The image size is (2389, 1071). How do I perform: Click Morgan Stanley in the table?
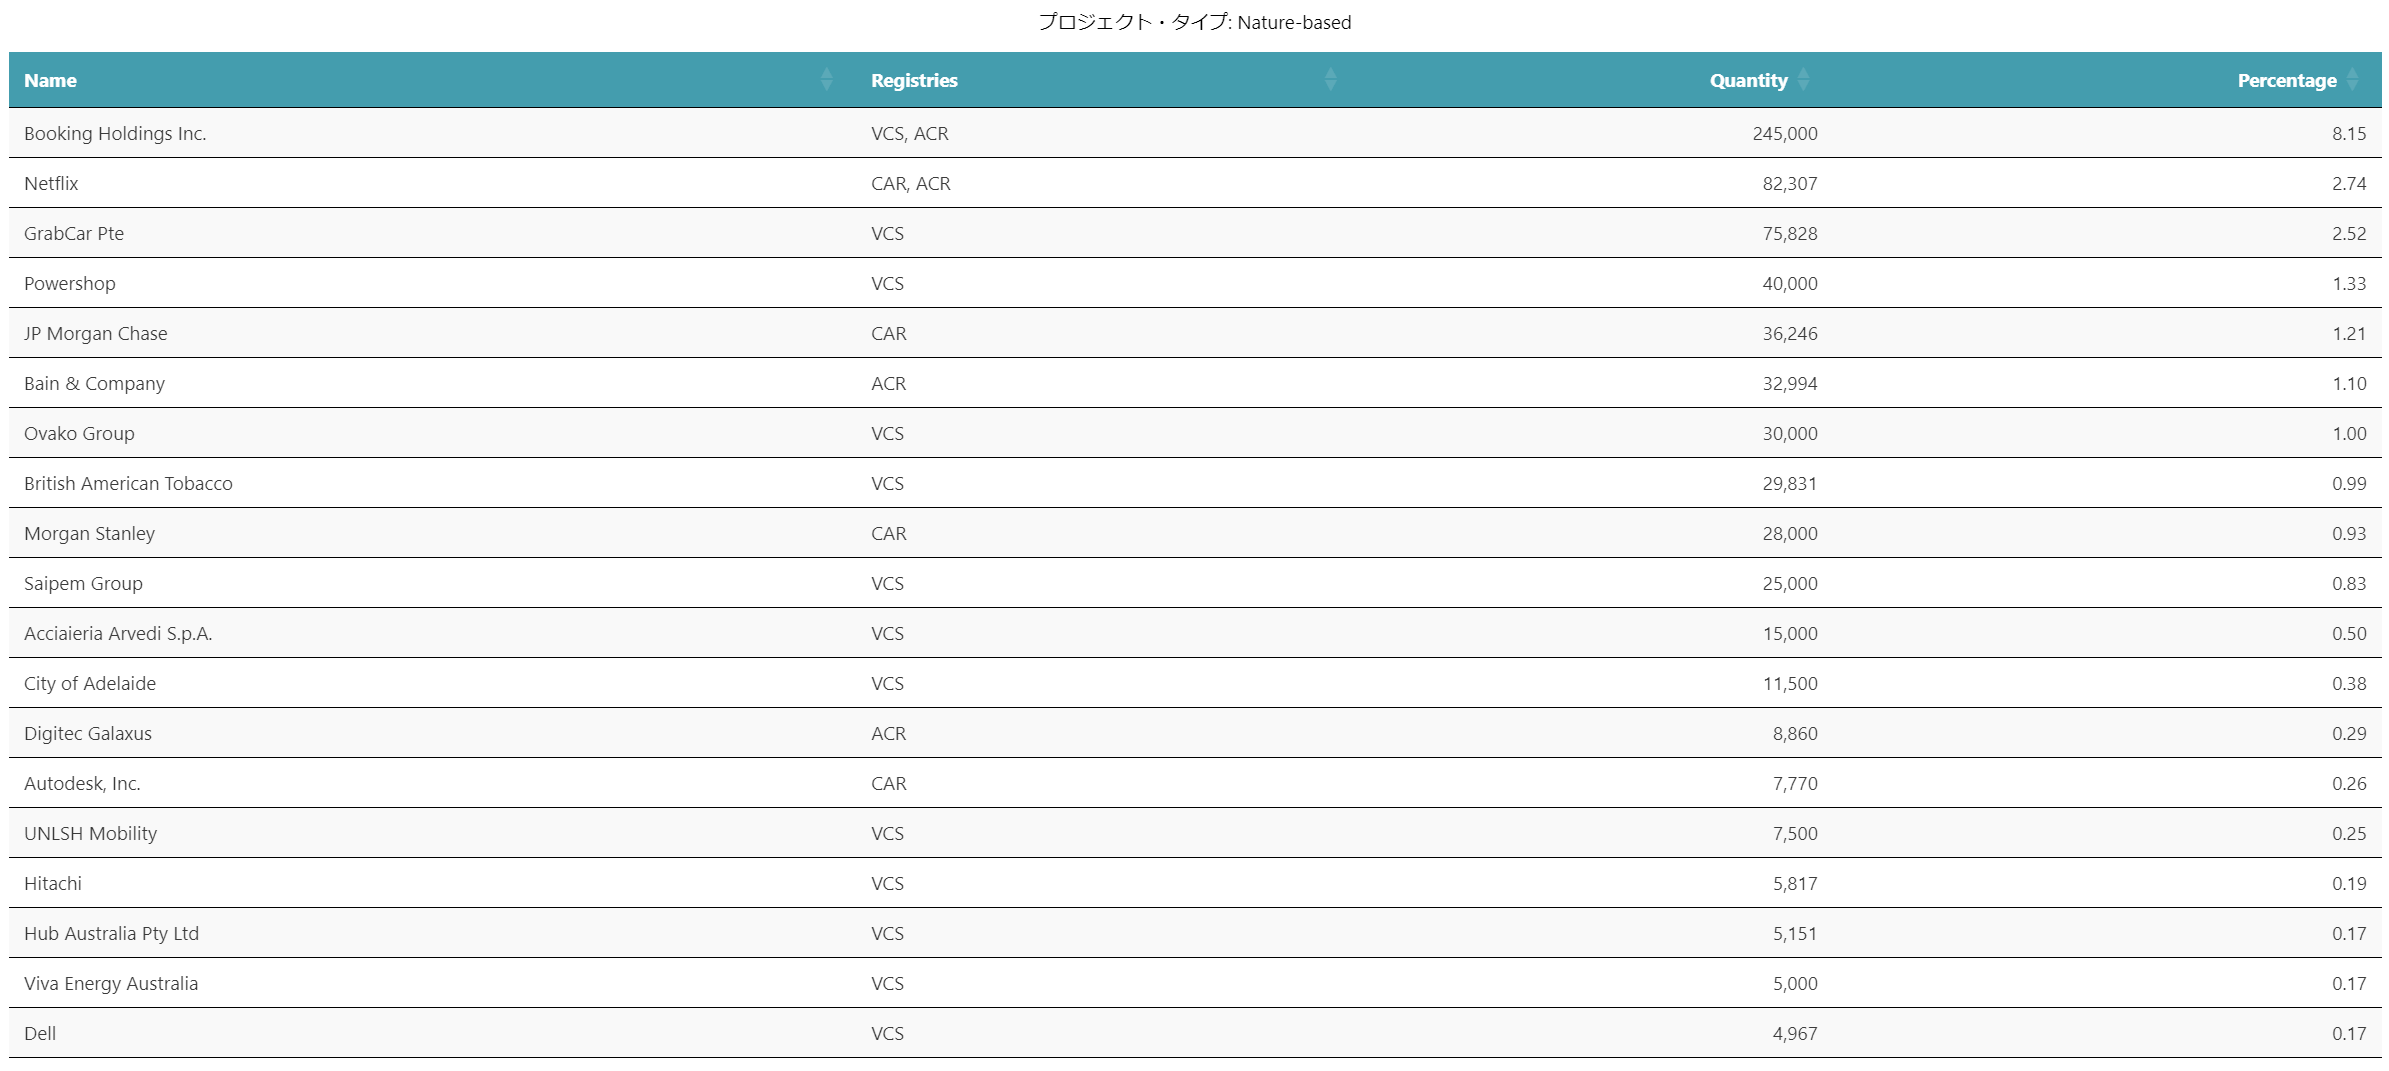(x=90, y=534)
